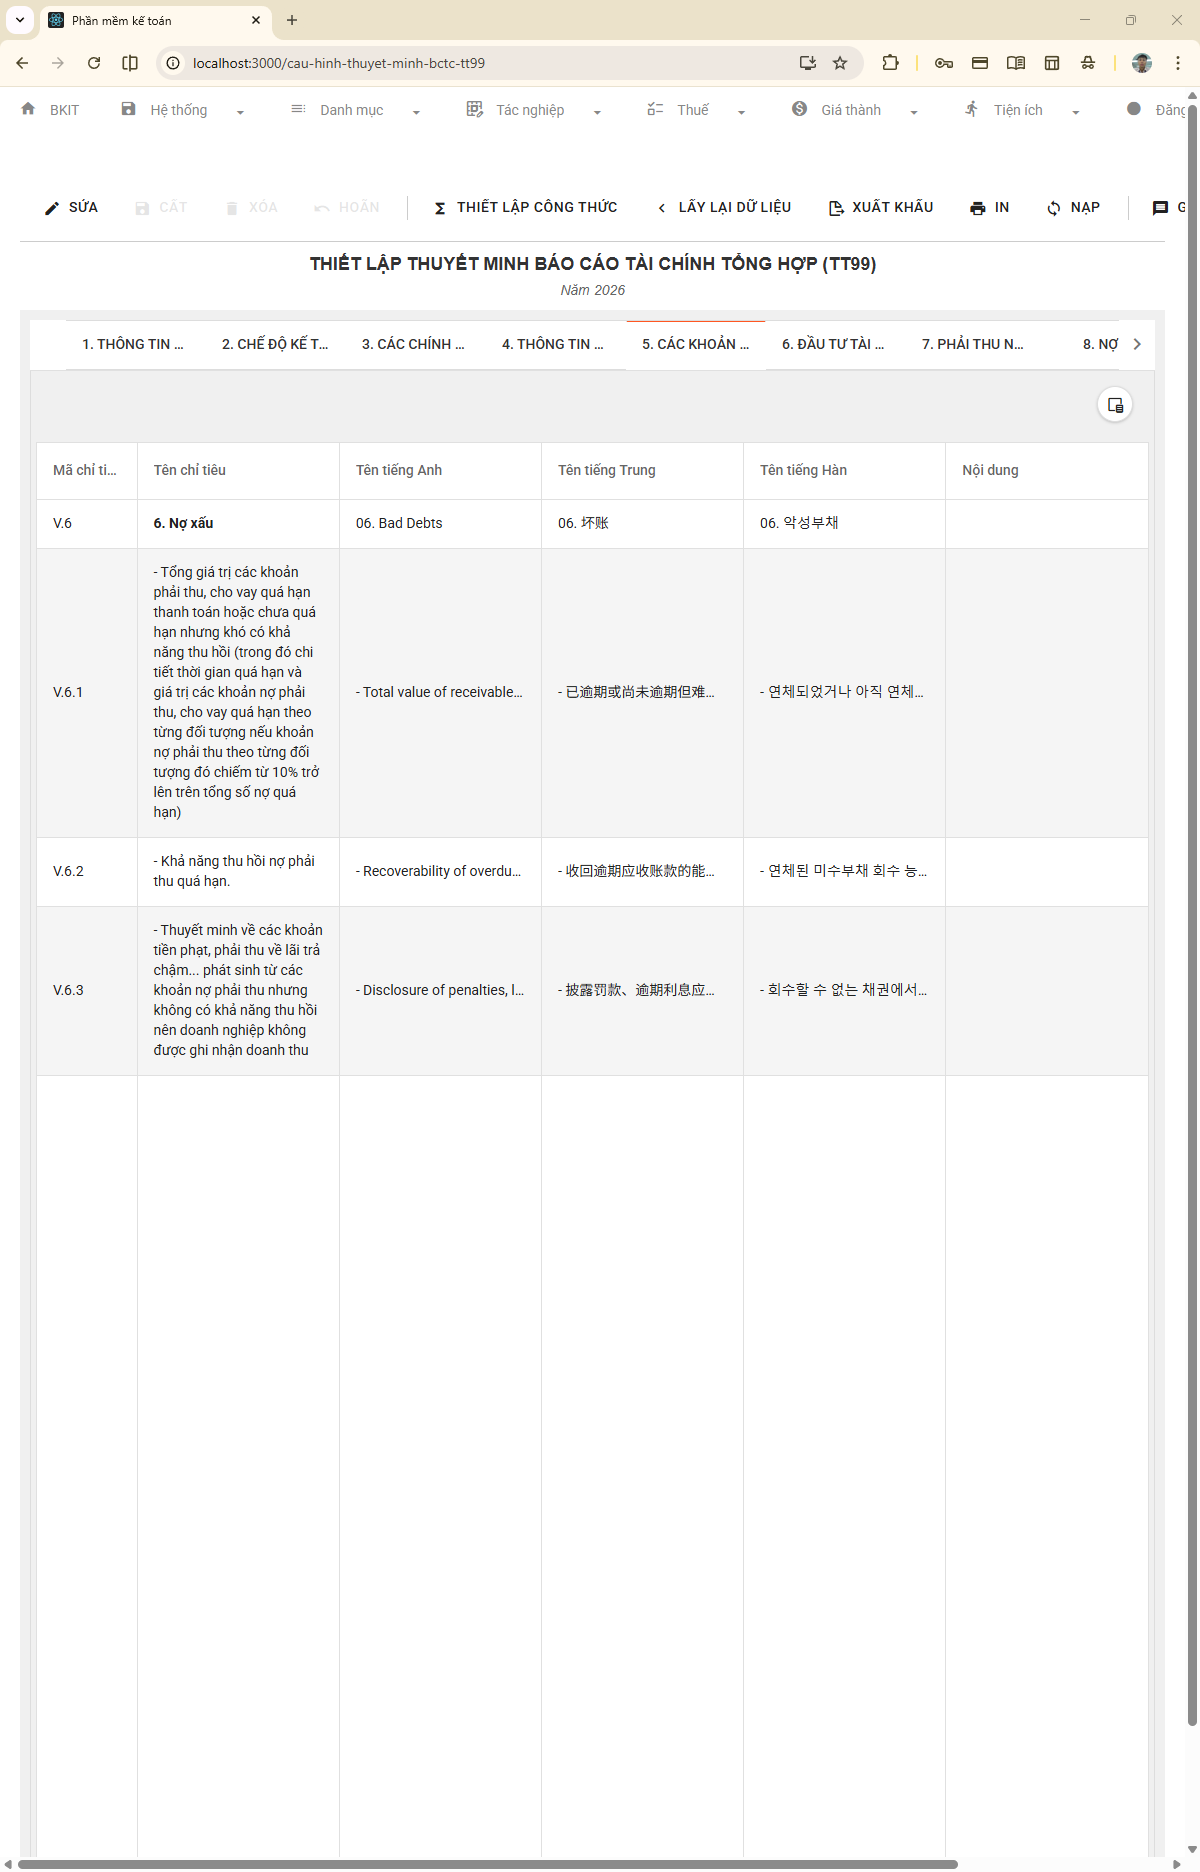The height and width of the screenshot is (1872, 1200).
Task: Click the password manager key icon
Action: tap(944, 63)
